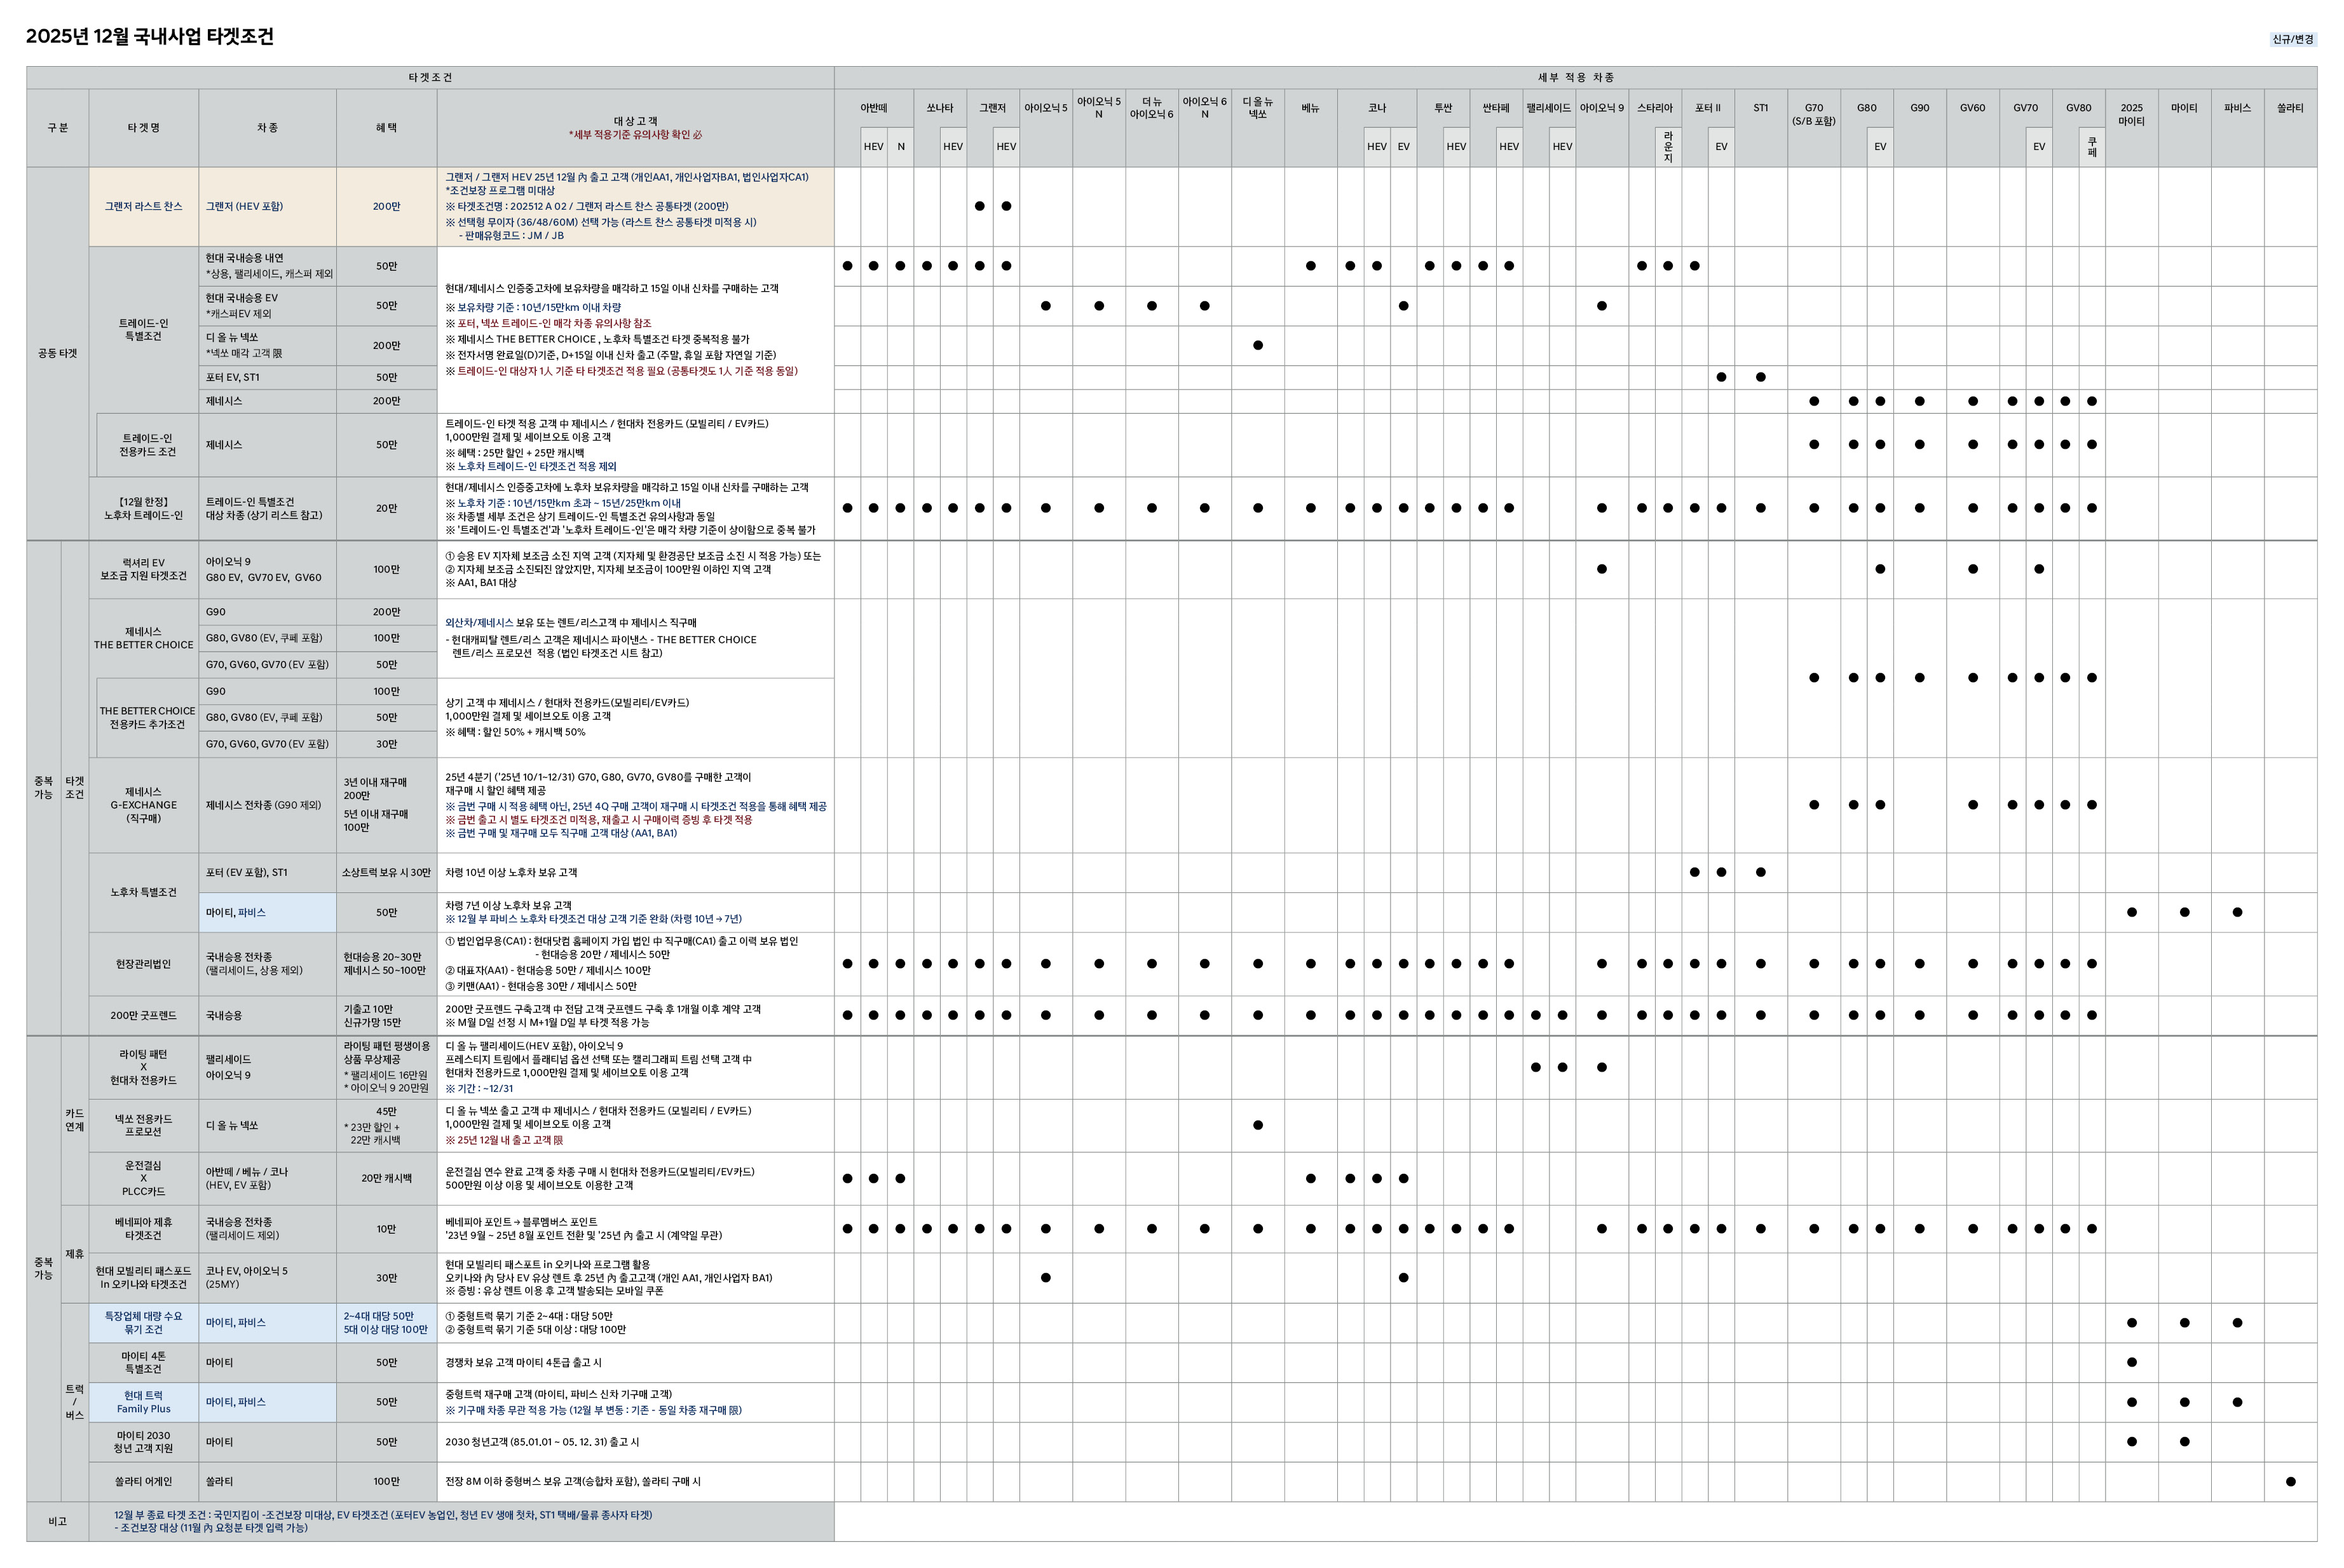Image resolution: width=2344 pixels, height=1568 pixels.
Task: Click the dot in the 쏠라티 어게인 row
Action: (2290, 1481)
